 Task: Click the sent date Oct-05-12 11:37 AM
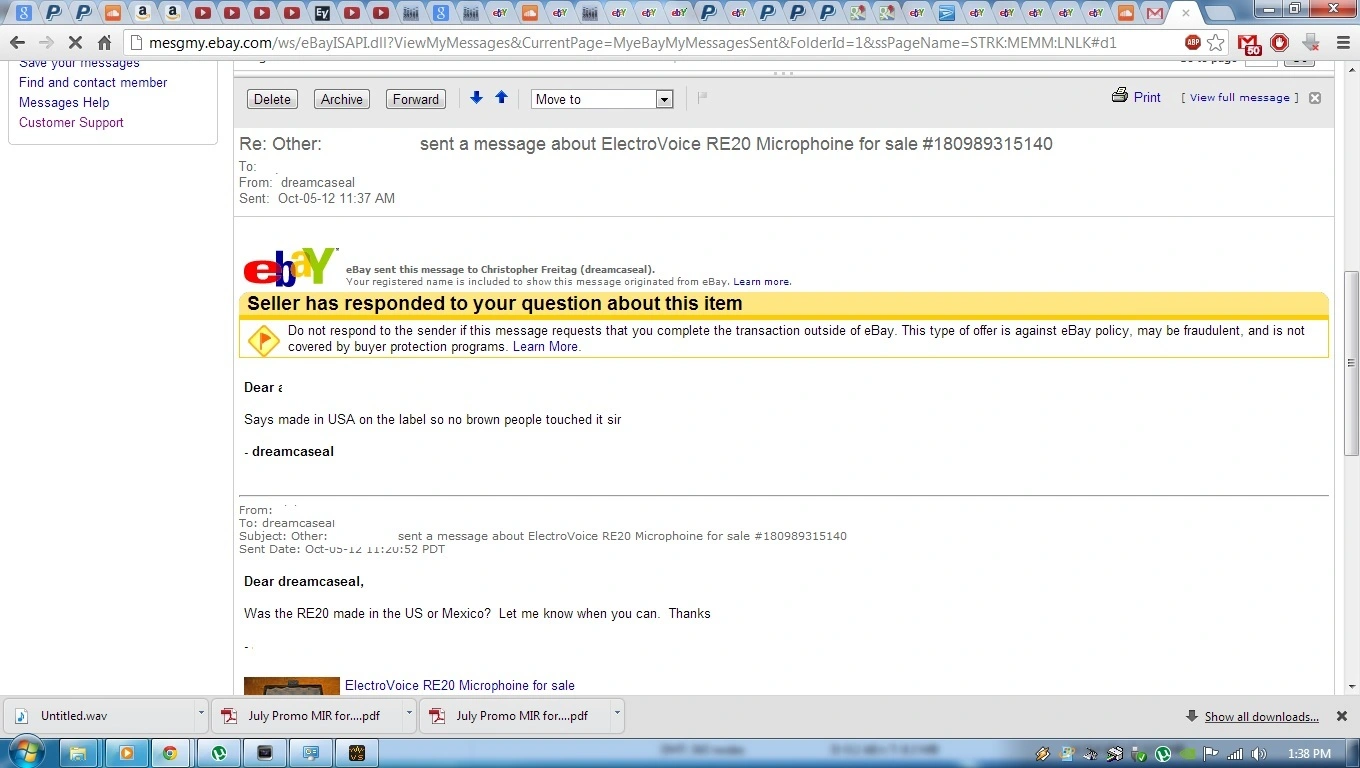(336, 198)
